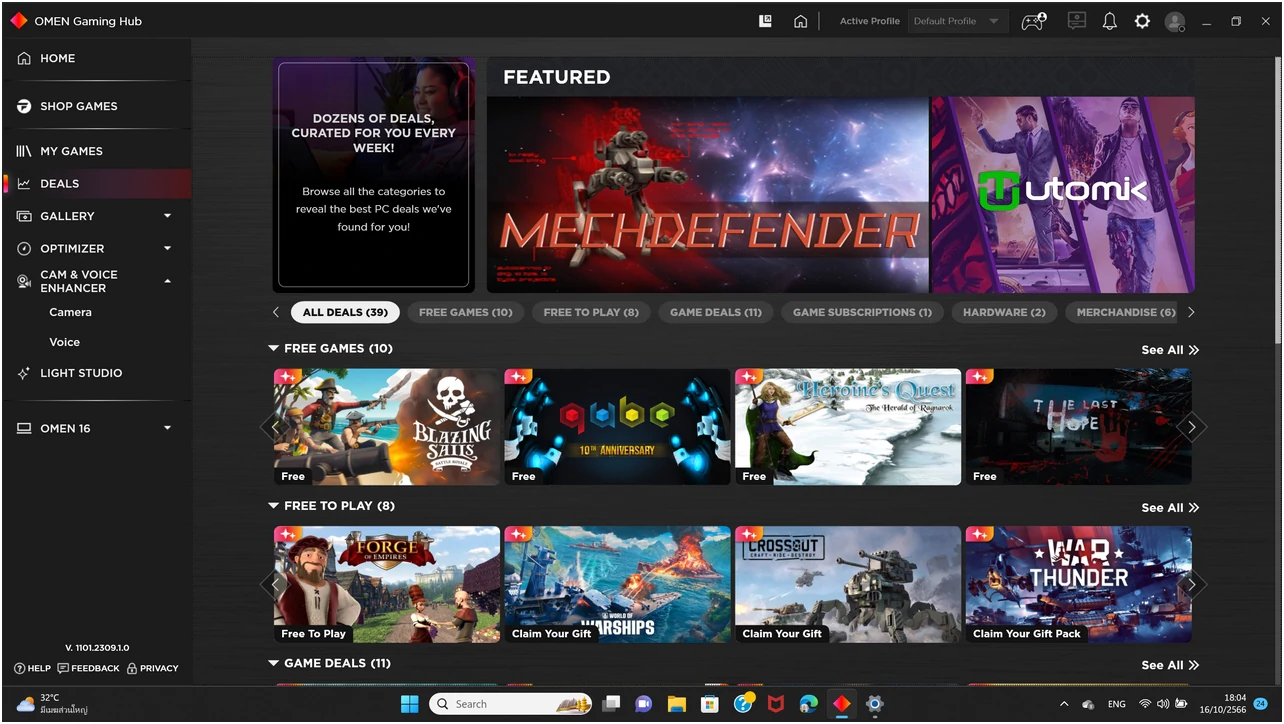Open the War Thunder gift pack card

click(1078, 584)
